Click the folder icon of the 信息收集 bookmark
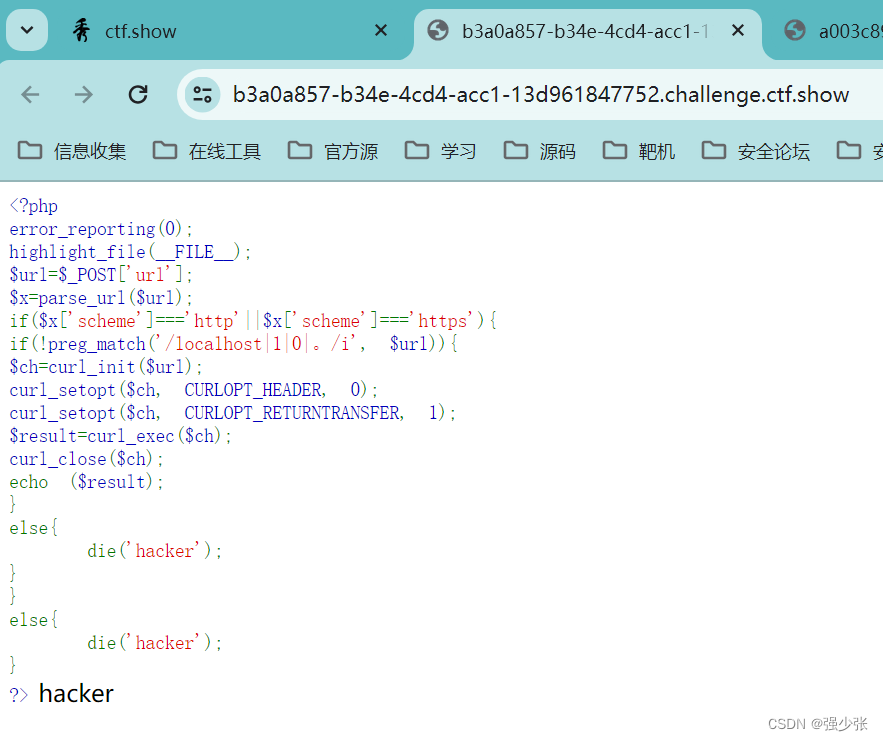The height and width of the screenshot is (741, 883). (x=30, y=150)
